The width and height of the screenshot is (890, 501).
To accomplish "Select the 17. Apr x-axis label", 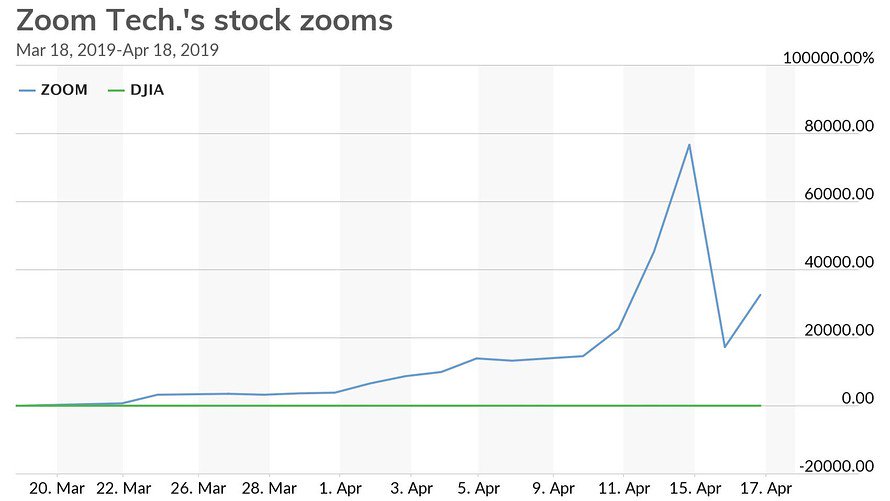I will [765, 487].
